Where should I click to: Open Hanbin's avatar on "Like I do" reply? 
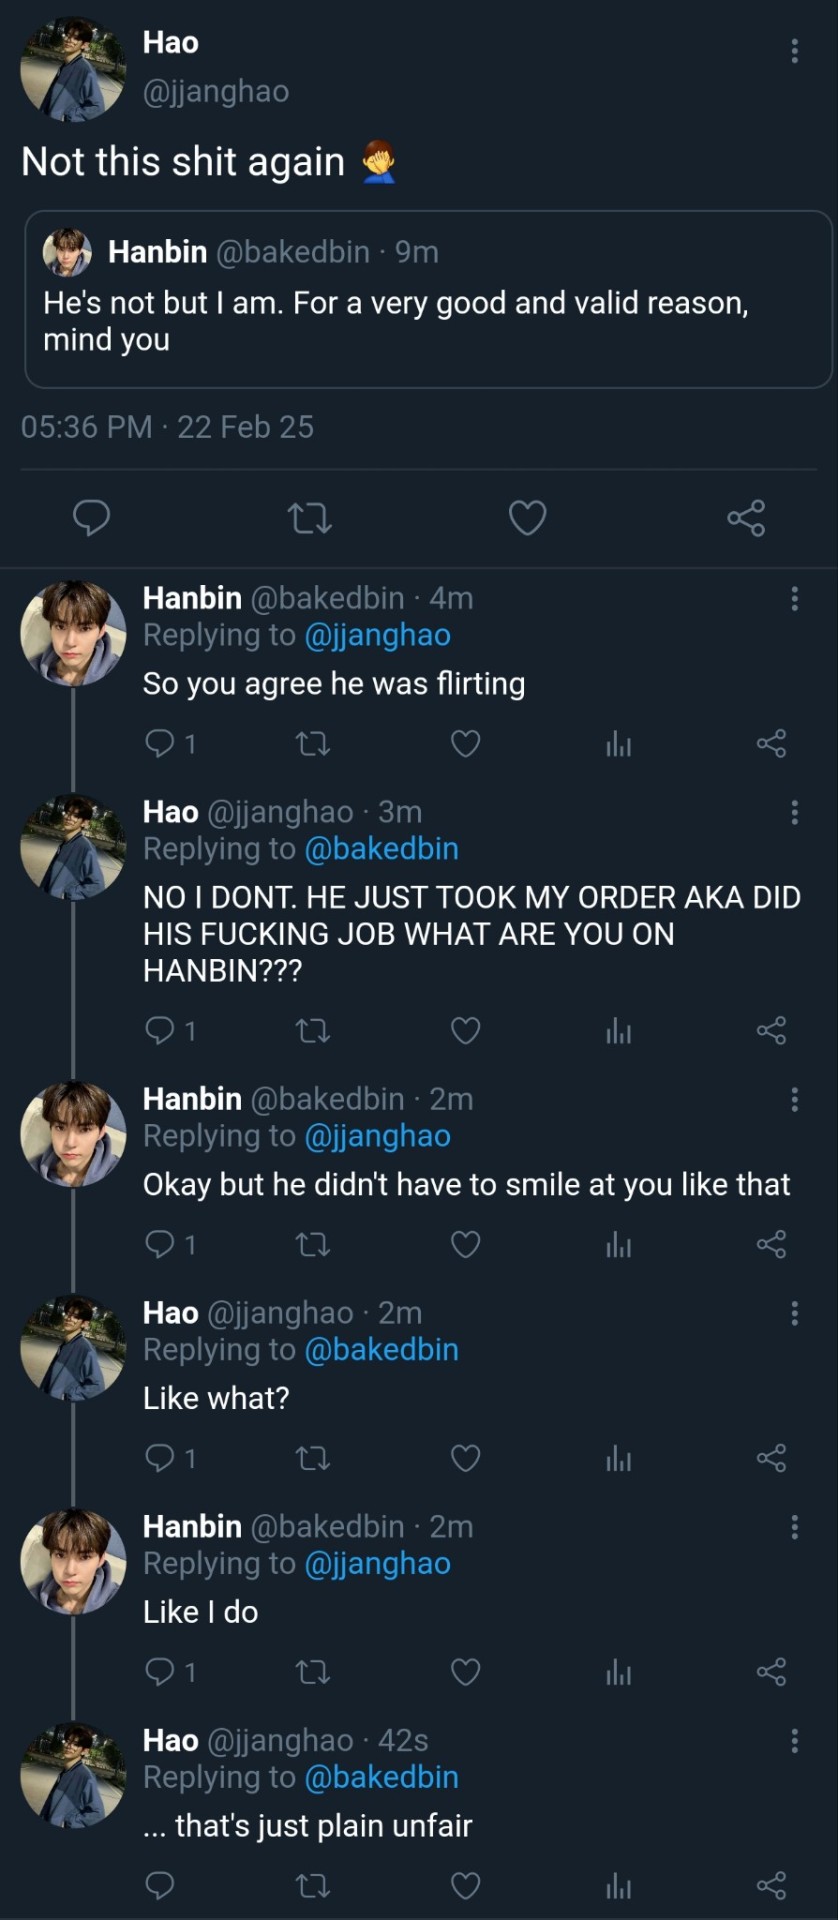[73, 1561]
